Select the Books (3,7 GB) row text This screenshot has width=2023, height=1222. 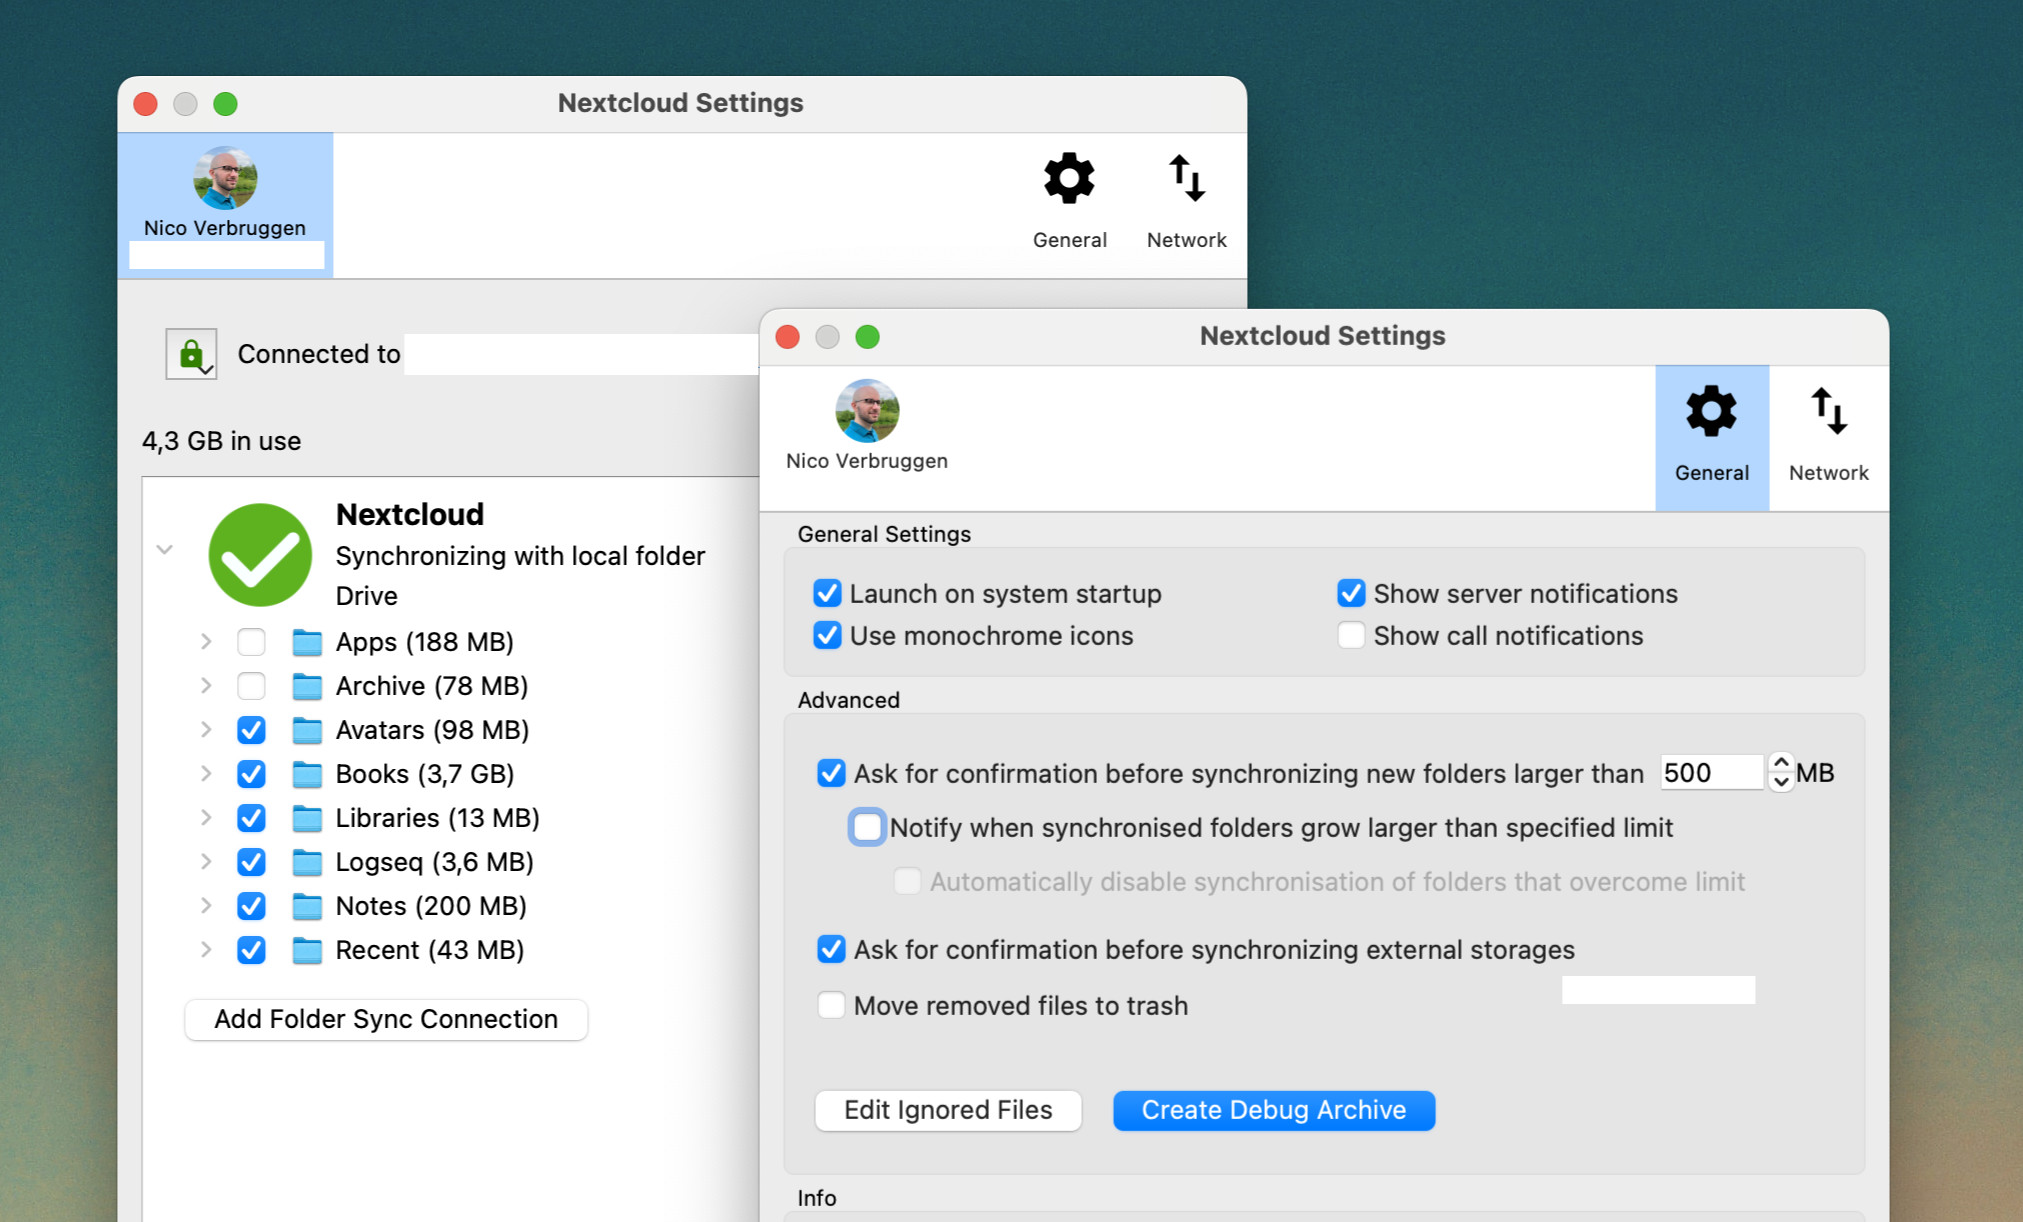pyautogui.click(x=425, y=774)
